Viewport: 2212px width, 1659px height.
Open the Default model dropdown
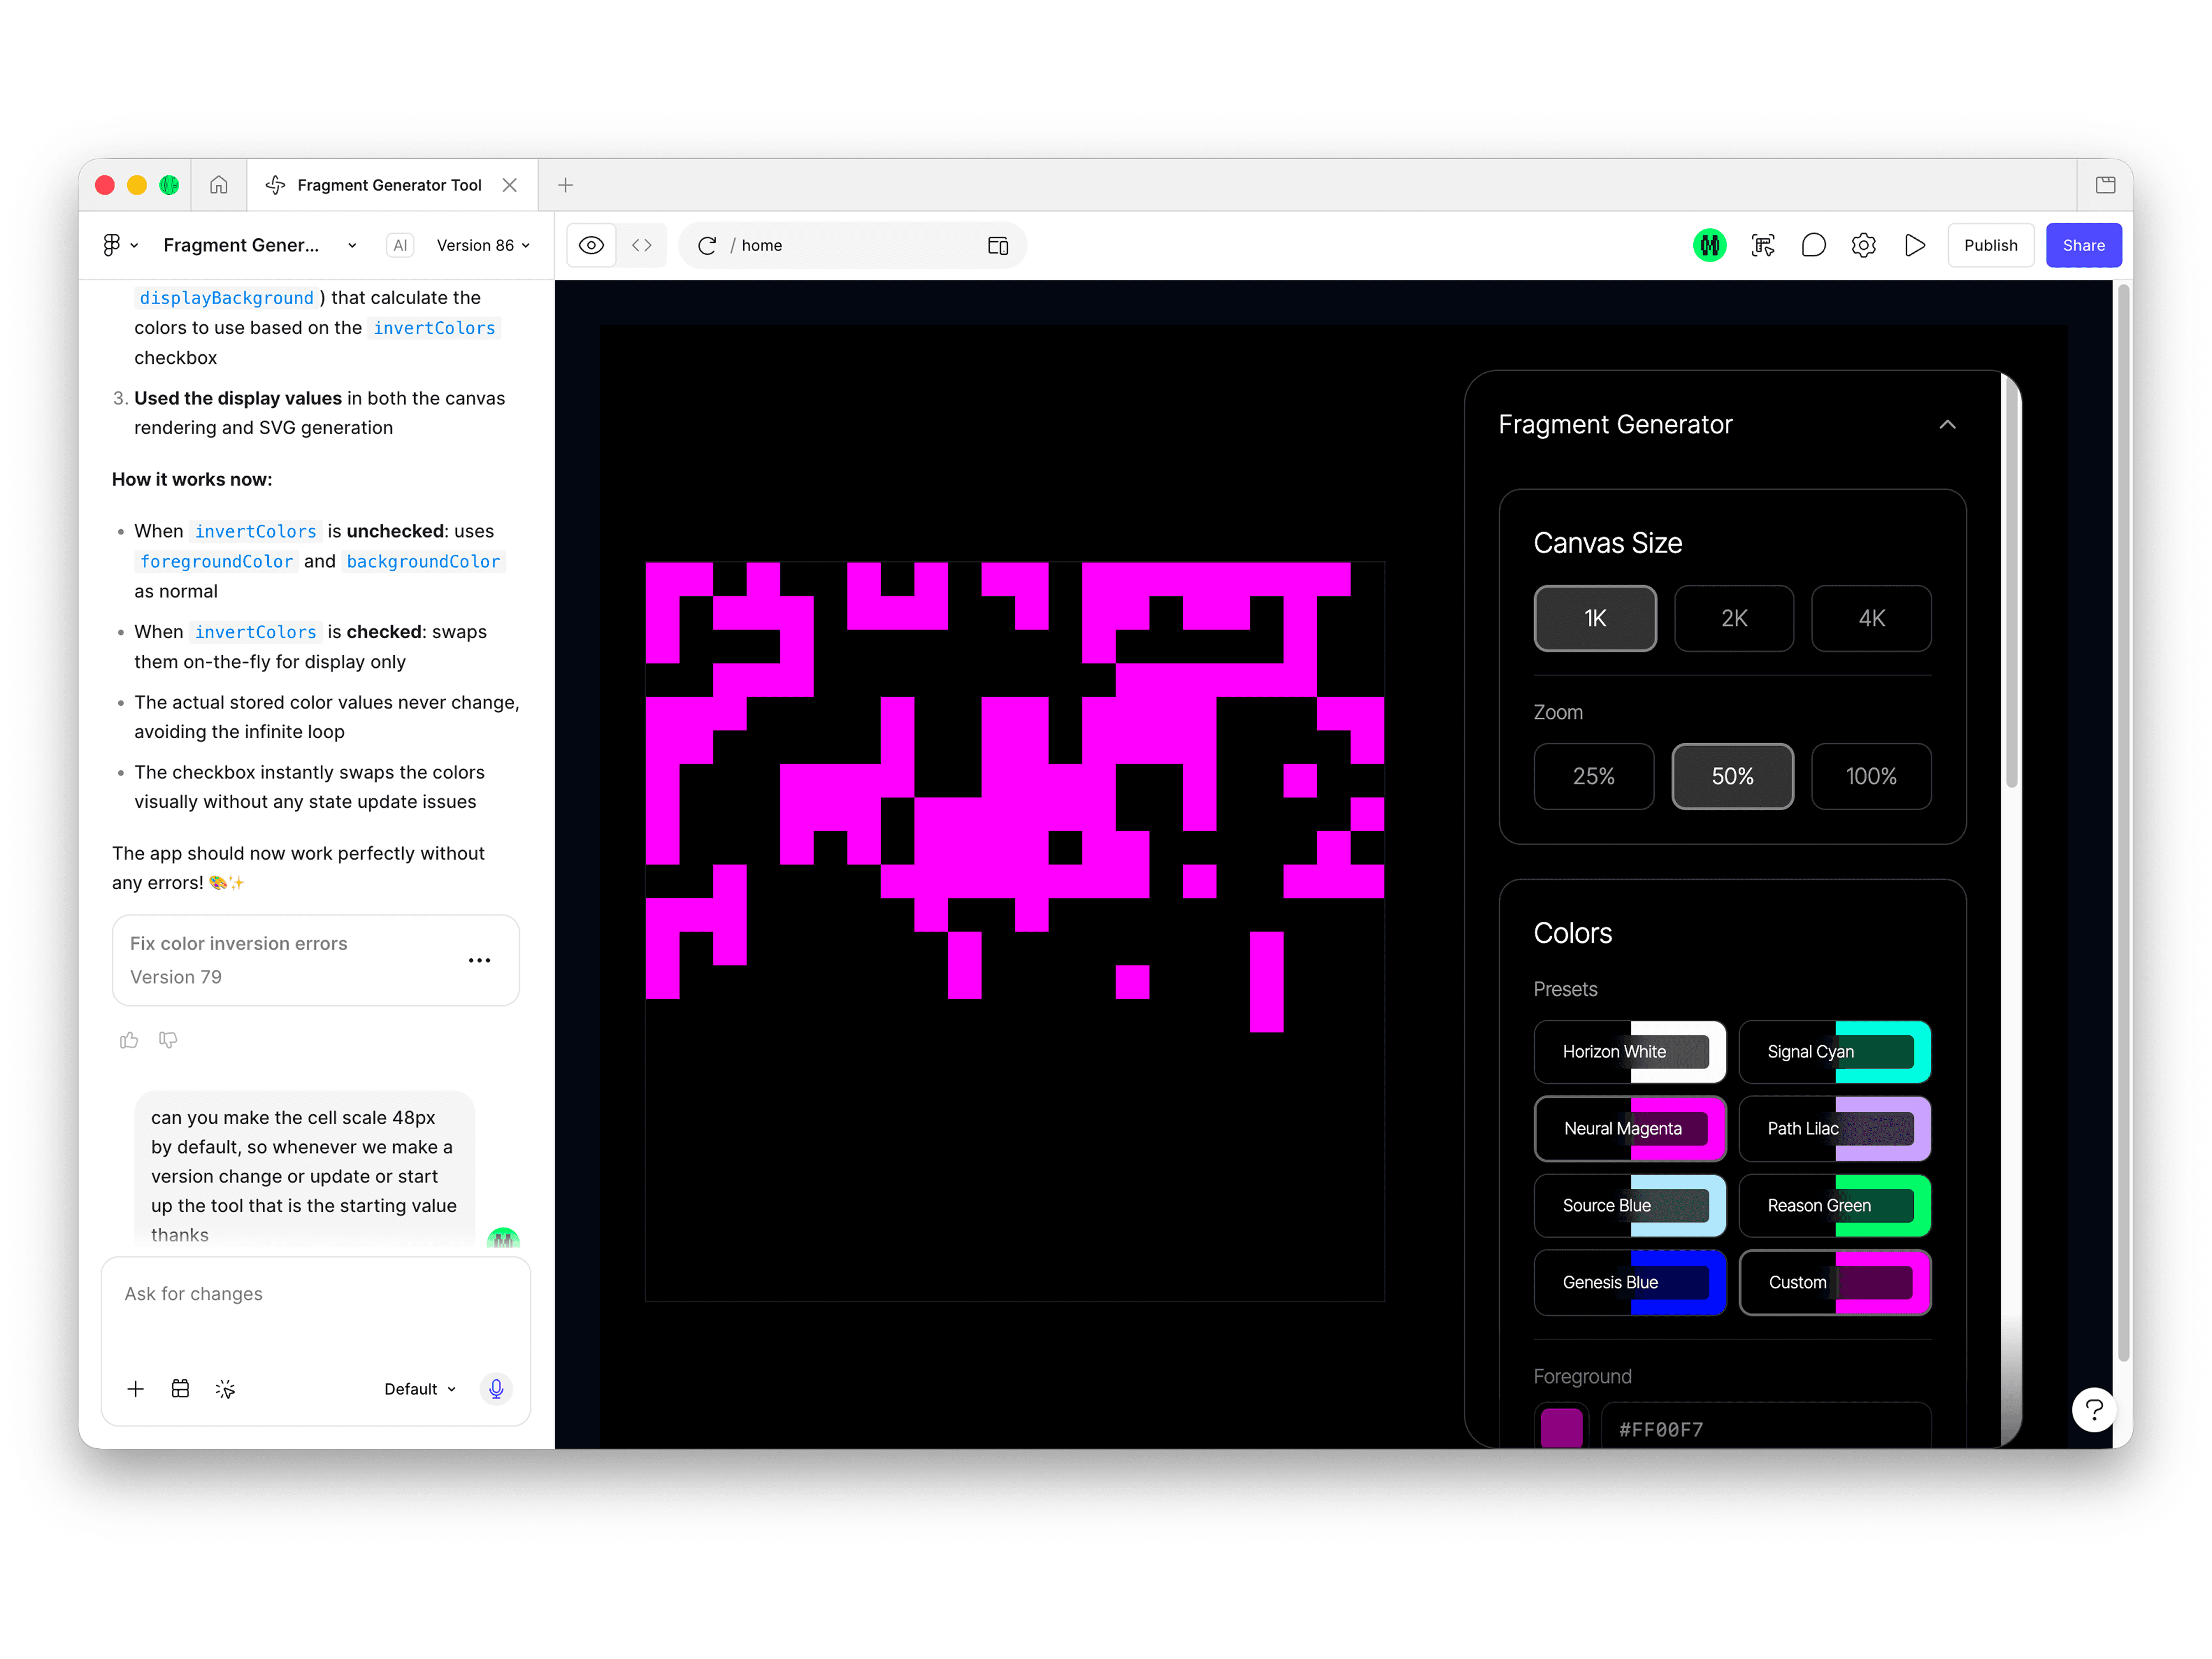coord(420,1388)
